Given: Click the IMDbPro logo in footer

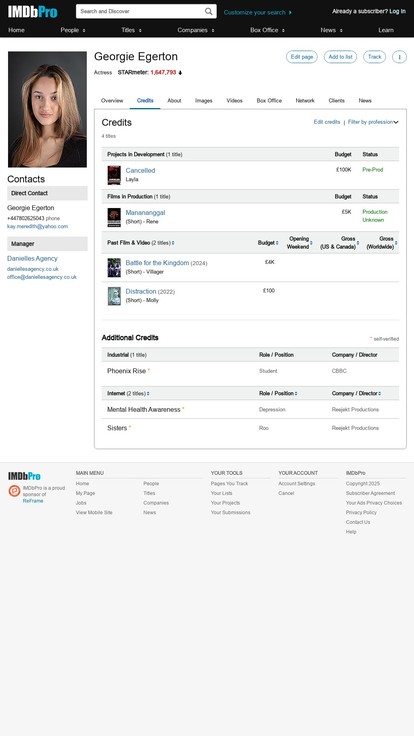Looking at the screenshot, I should coord(24,476).
